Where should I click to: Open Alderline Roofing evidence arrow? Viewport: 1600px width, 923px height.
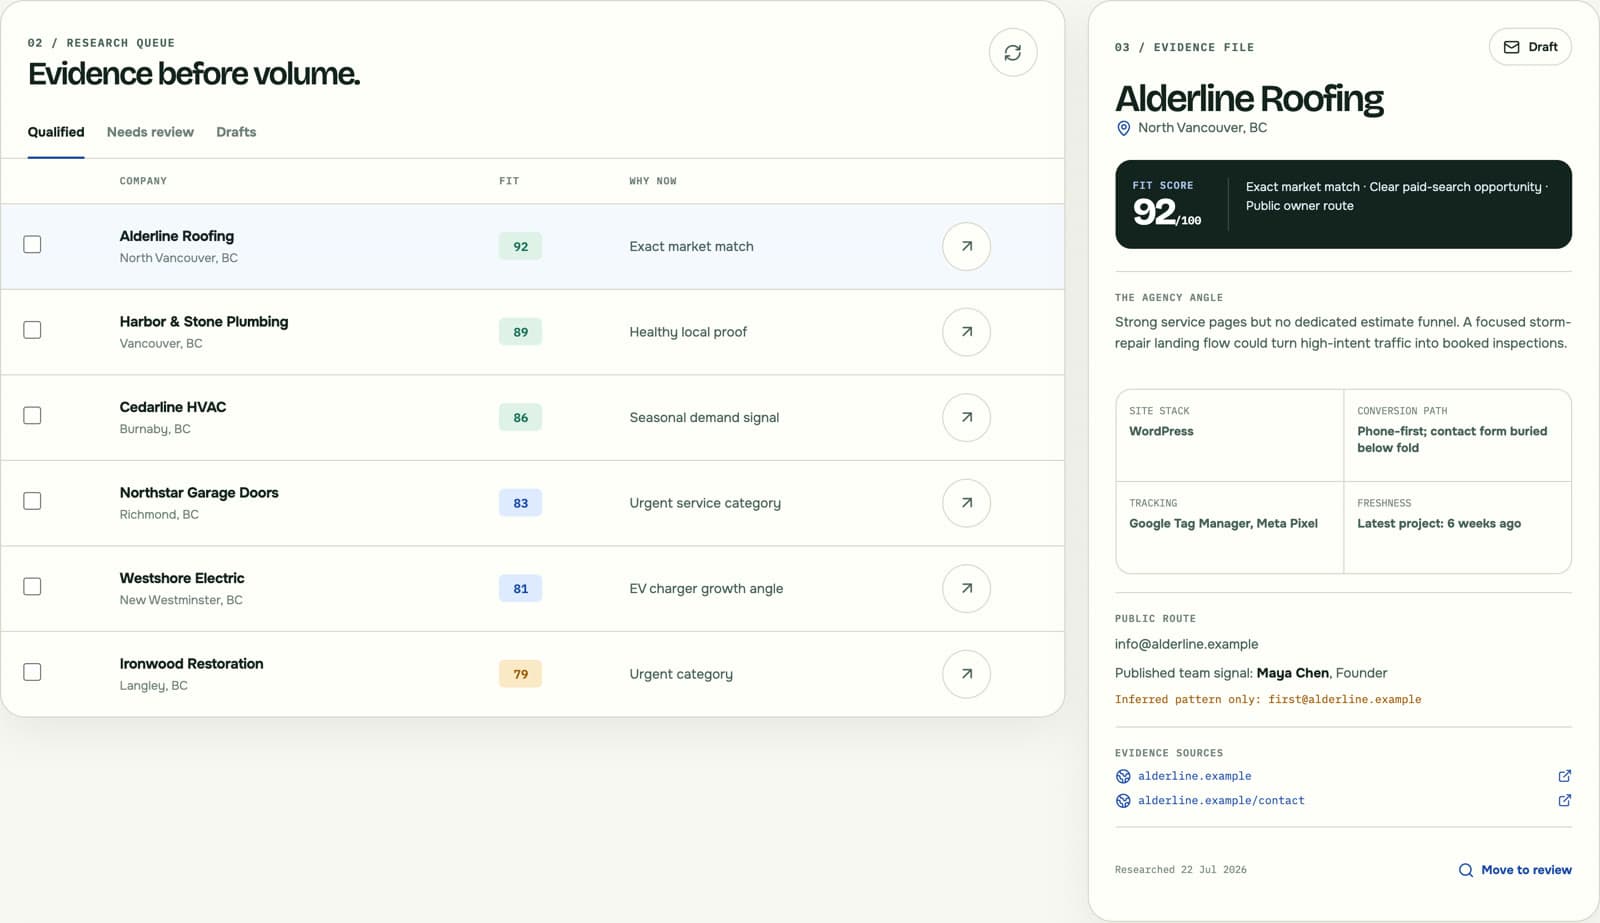966,246
